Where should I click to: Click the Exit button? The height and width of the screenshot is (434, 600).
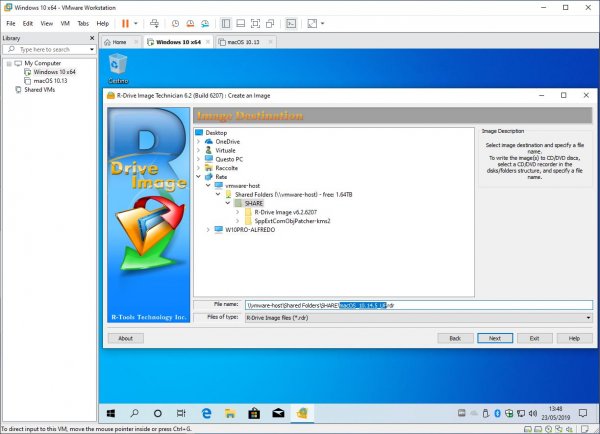(535, 338)
